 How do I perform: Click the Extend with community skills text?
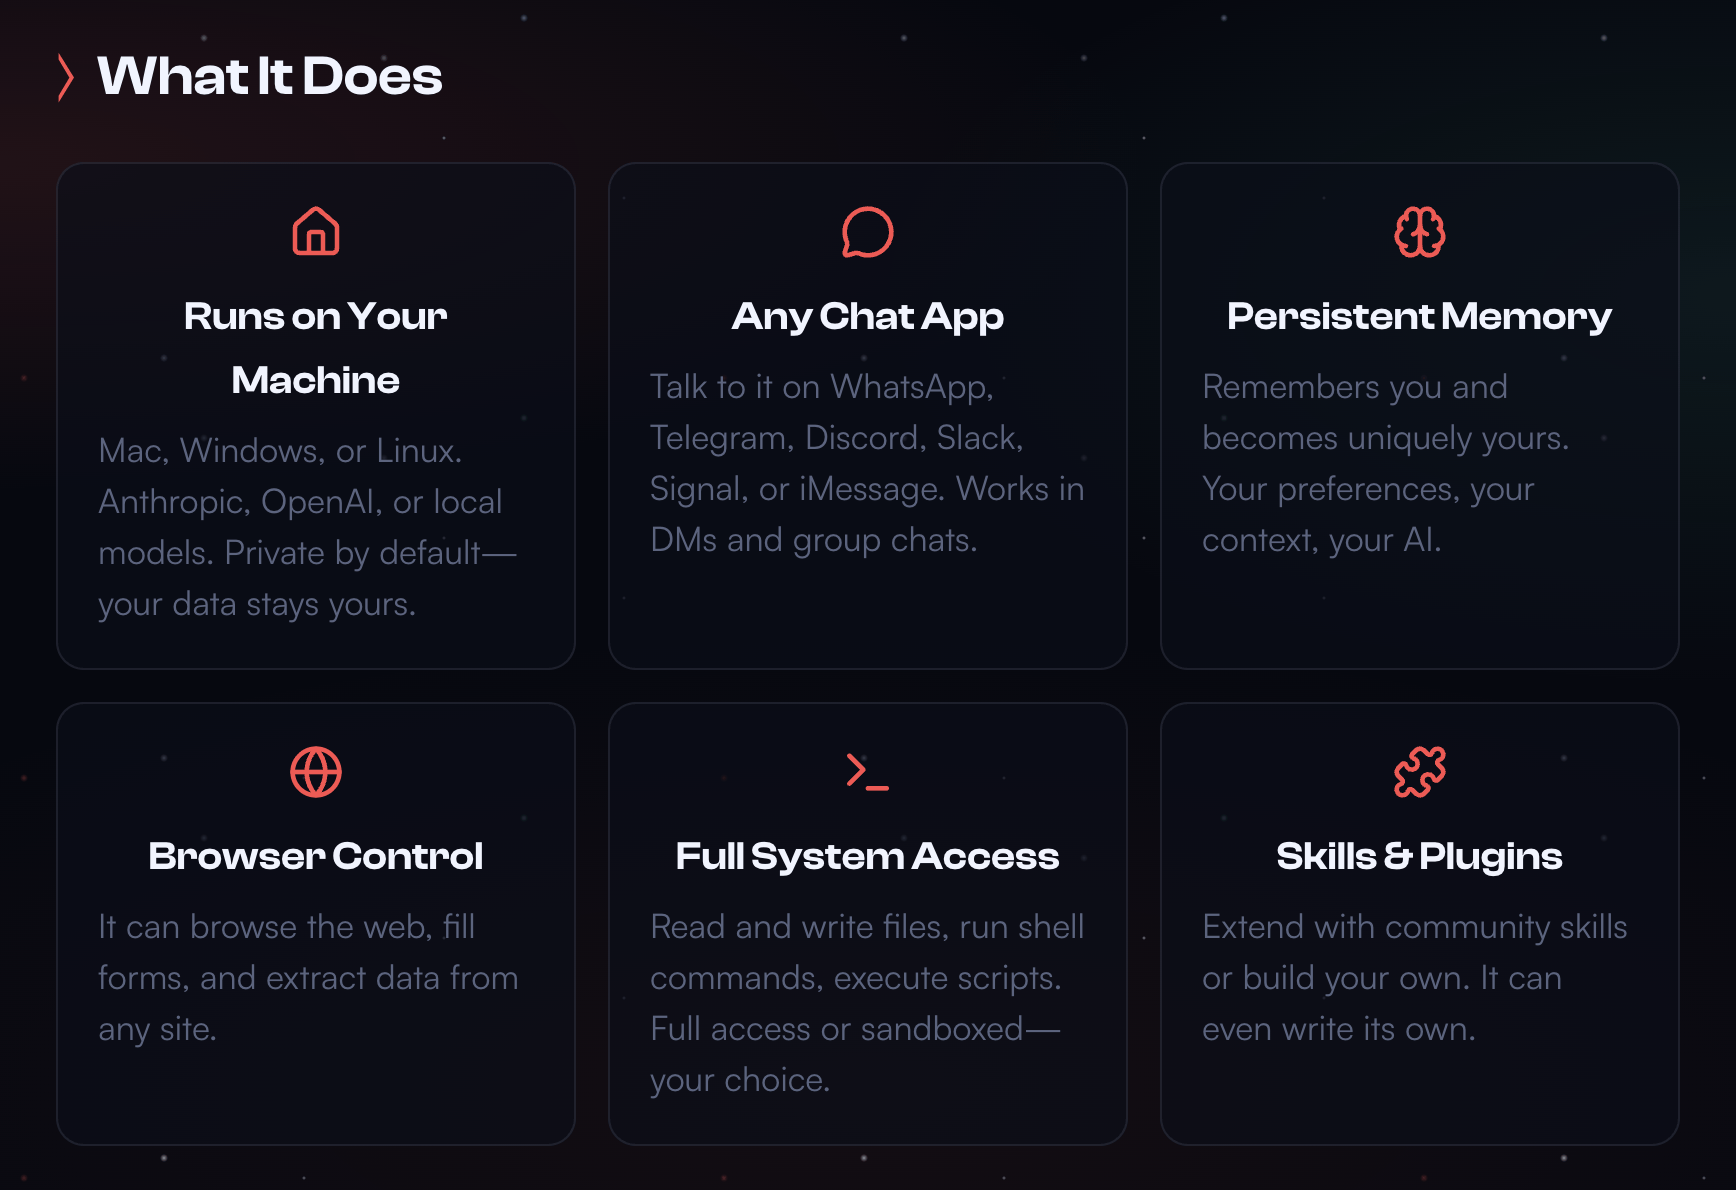tap(1414, 977)
